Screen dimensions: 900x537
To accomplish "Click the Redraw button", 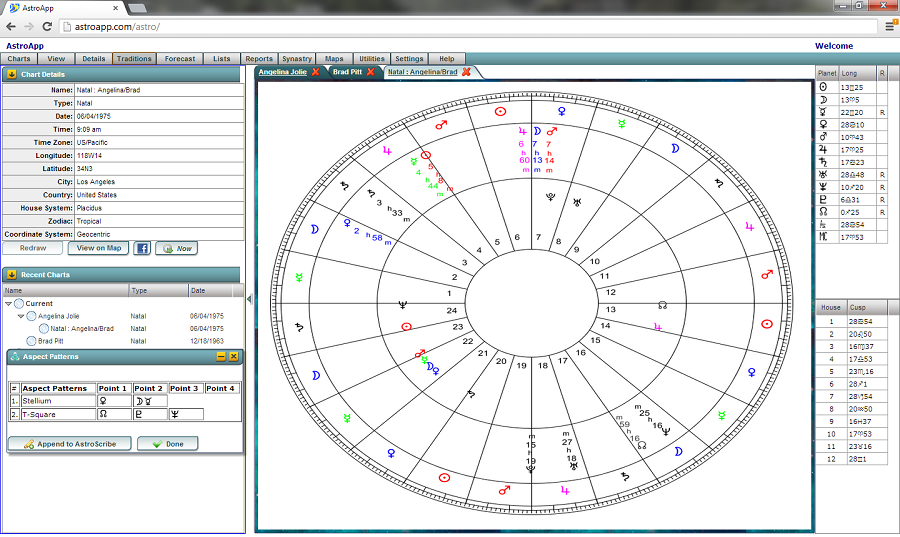I will [x=32, y=248].
